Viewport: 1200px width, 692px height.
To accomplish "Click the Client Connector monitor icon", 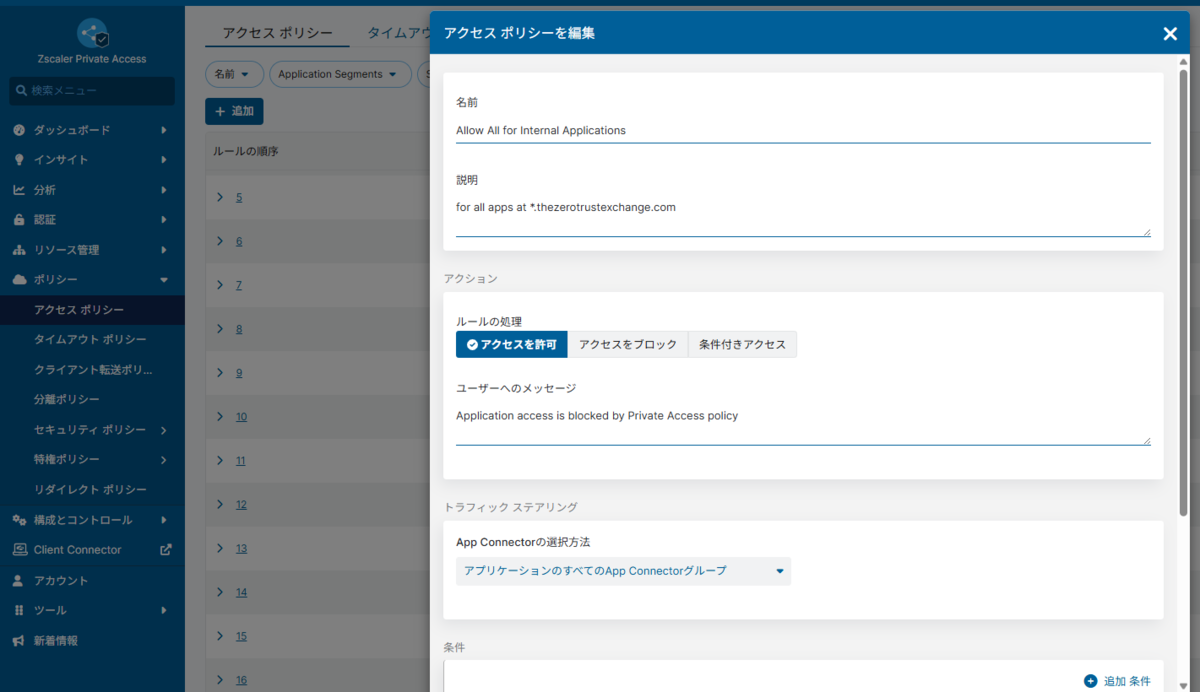I will (19, 550).
